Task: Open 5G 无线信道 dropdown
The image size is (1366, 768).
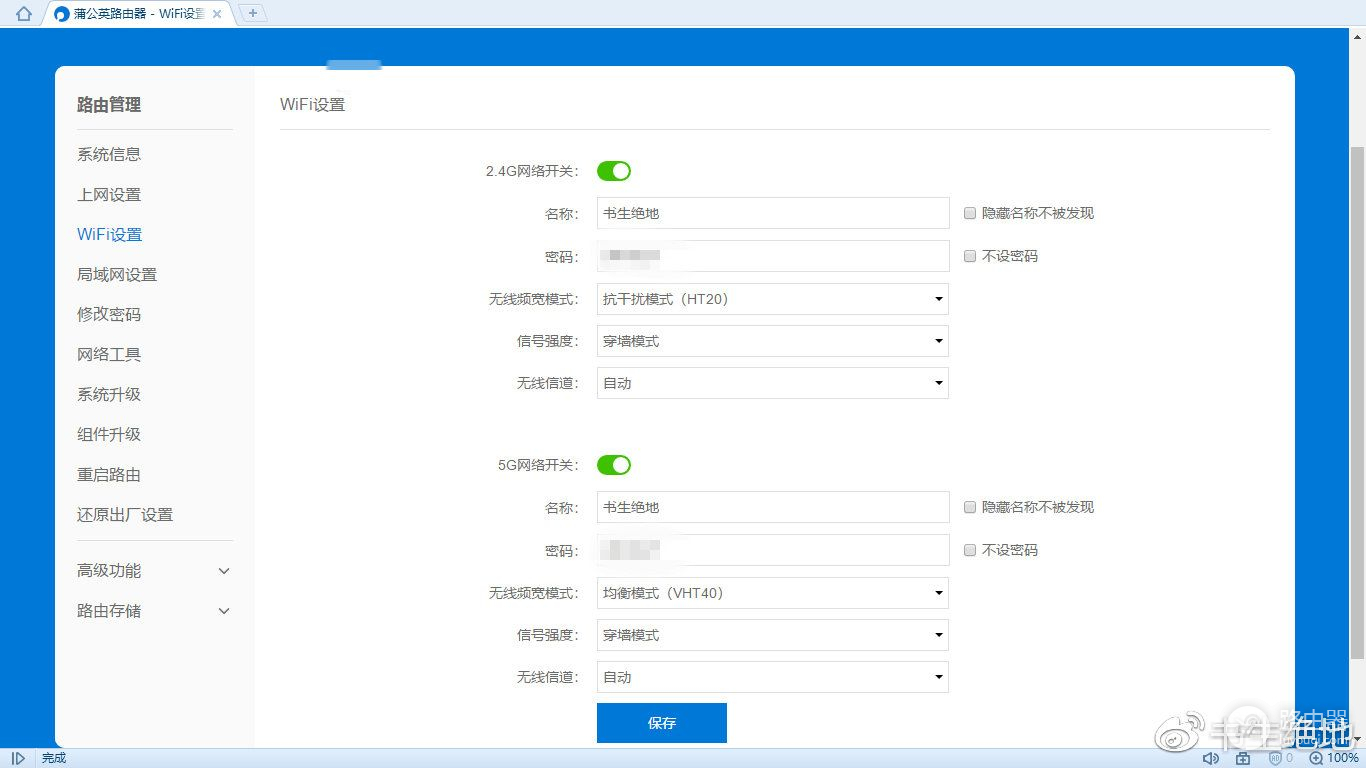Action: [773, 677]
